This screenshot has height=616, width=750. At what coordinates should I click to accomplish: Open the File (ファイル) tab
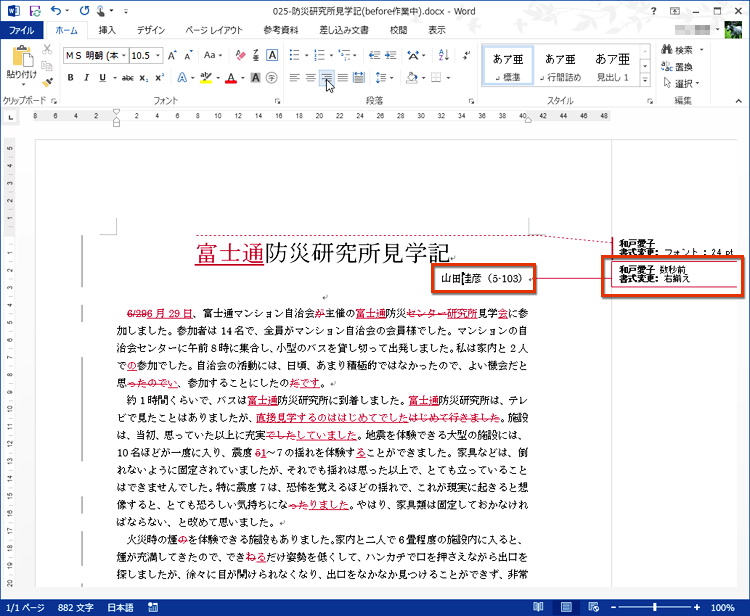[22, 30]
